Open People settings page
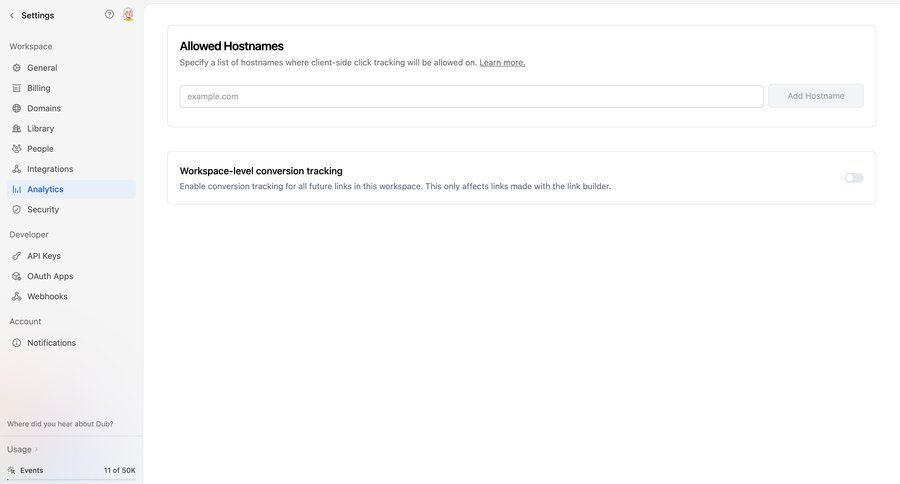The width and height of the screenshot is (900, 484). point(71,149)
